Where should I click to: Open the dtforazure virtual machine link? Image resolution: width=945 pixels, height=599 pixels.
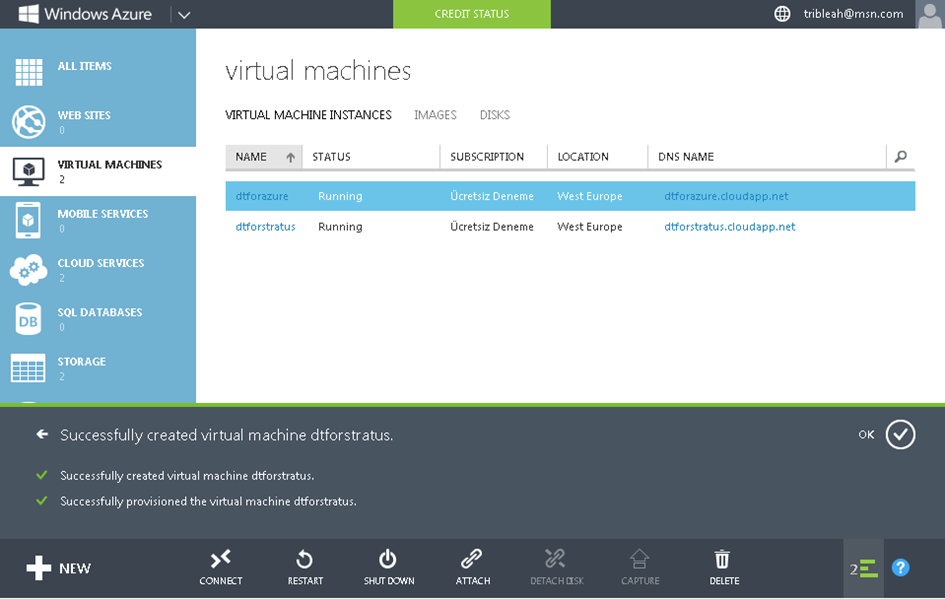point(262,196)
